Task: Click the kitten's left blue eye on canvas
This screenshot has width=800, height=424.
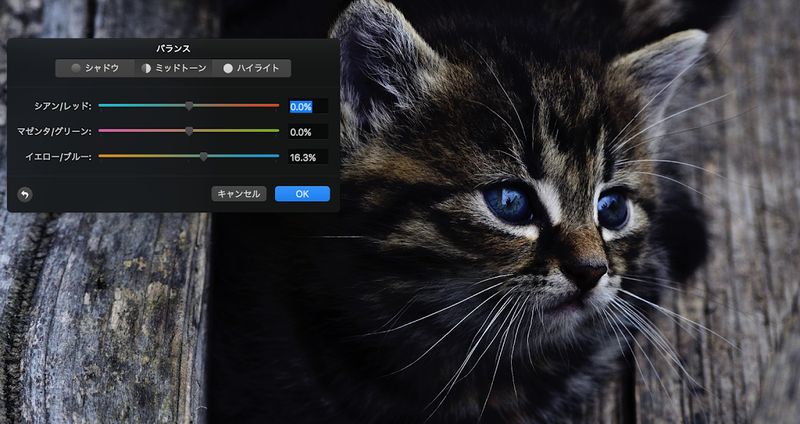Action: [507, 202]
